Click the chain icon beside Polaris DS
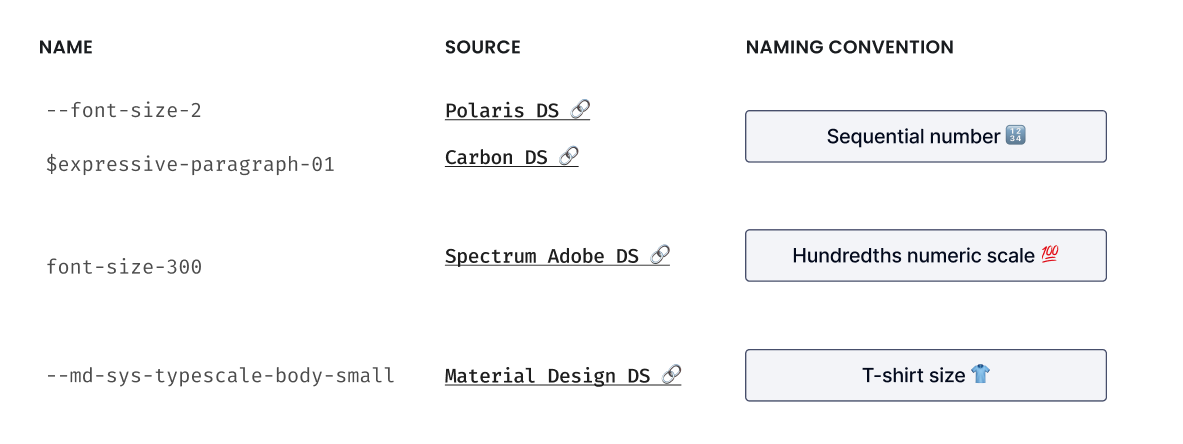 pos(579,109)
